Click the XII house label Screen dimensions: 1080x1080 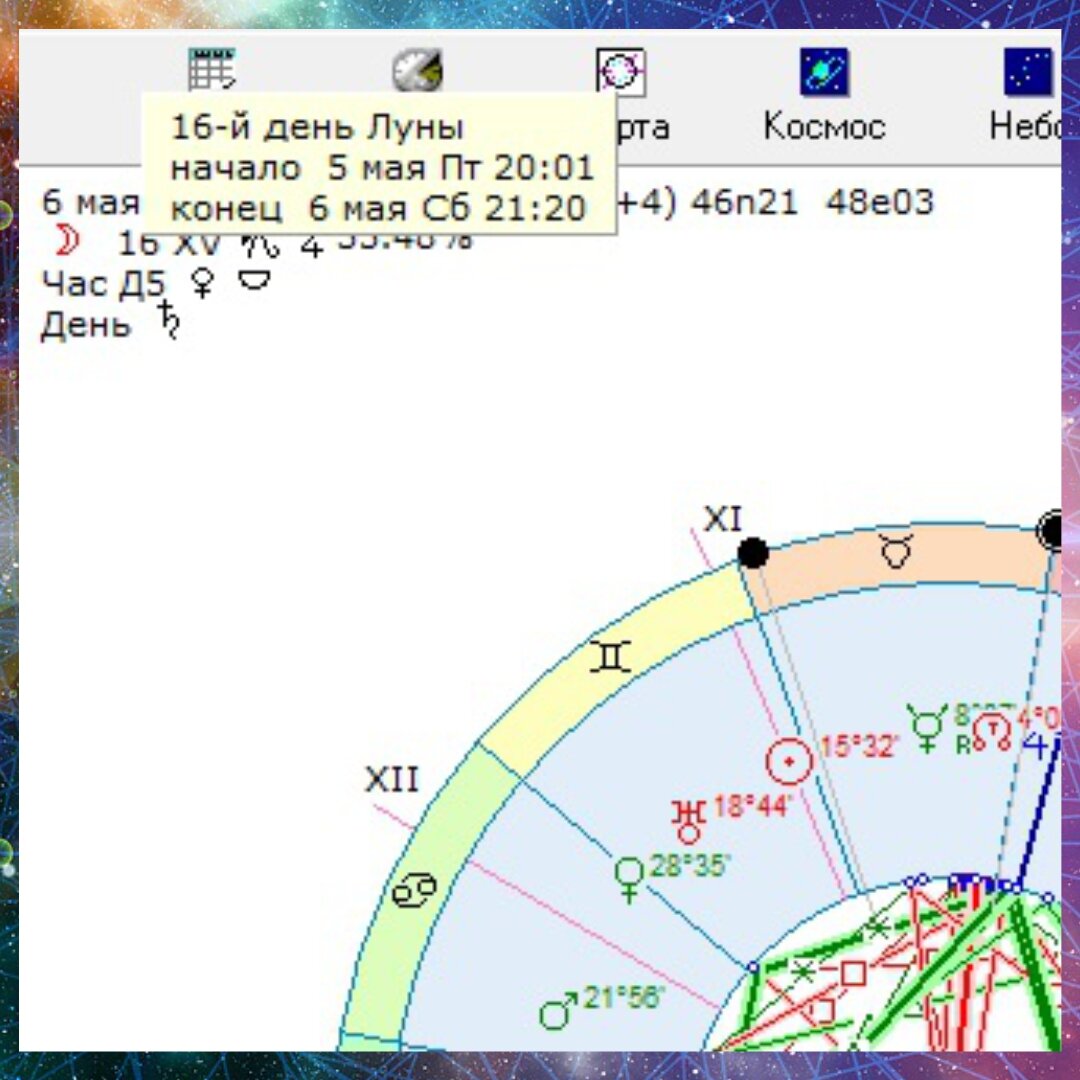[x=391, y=780]
